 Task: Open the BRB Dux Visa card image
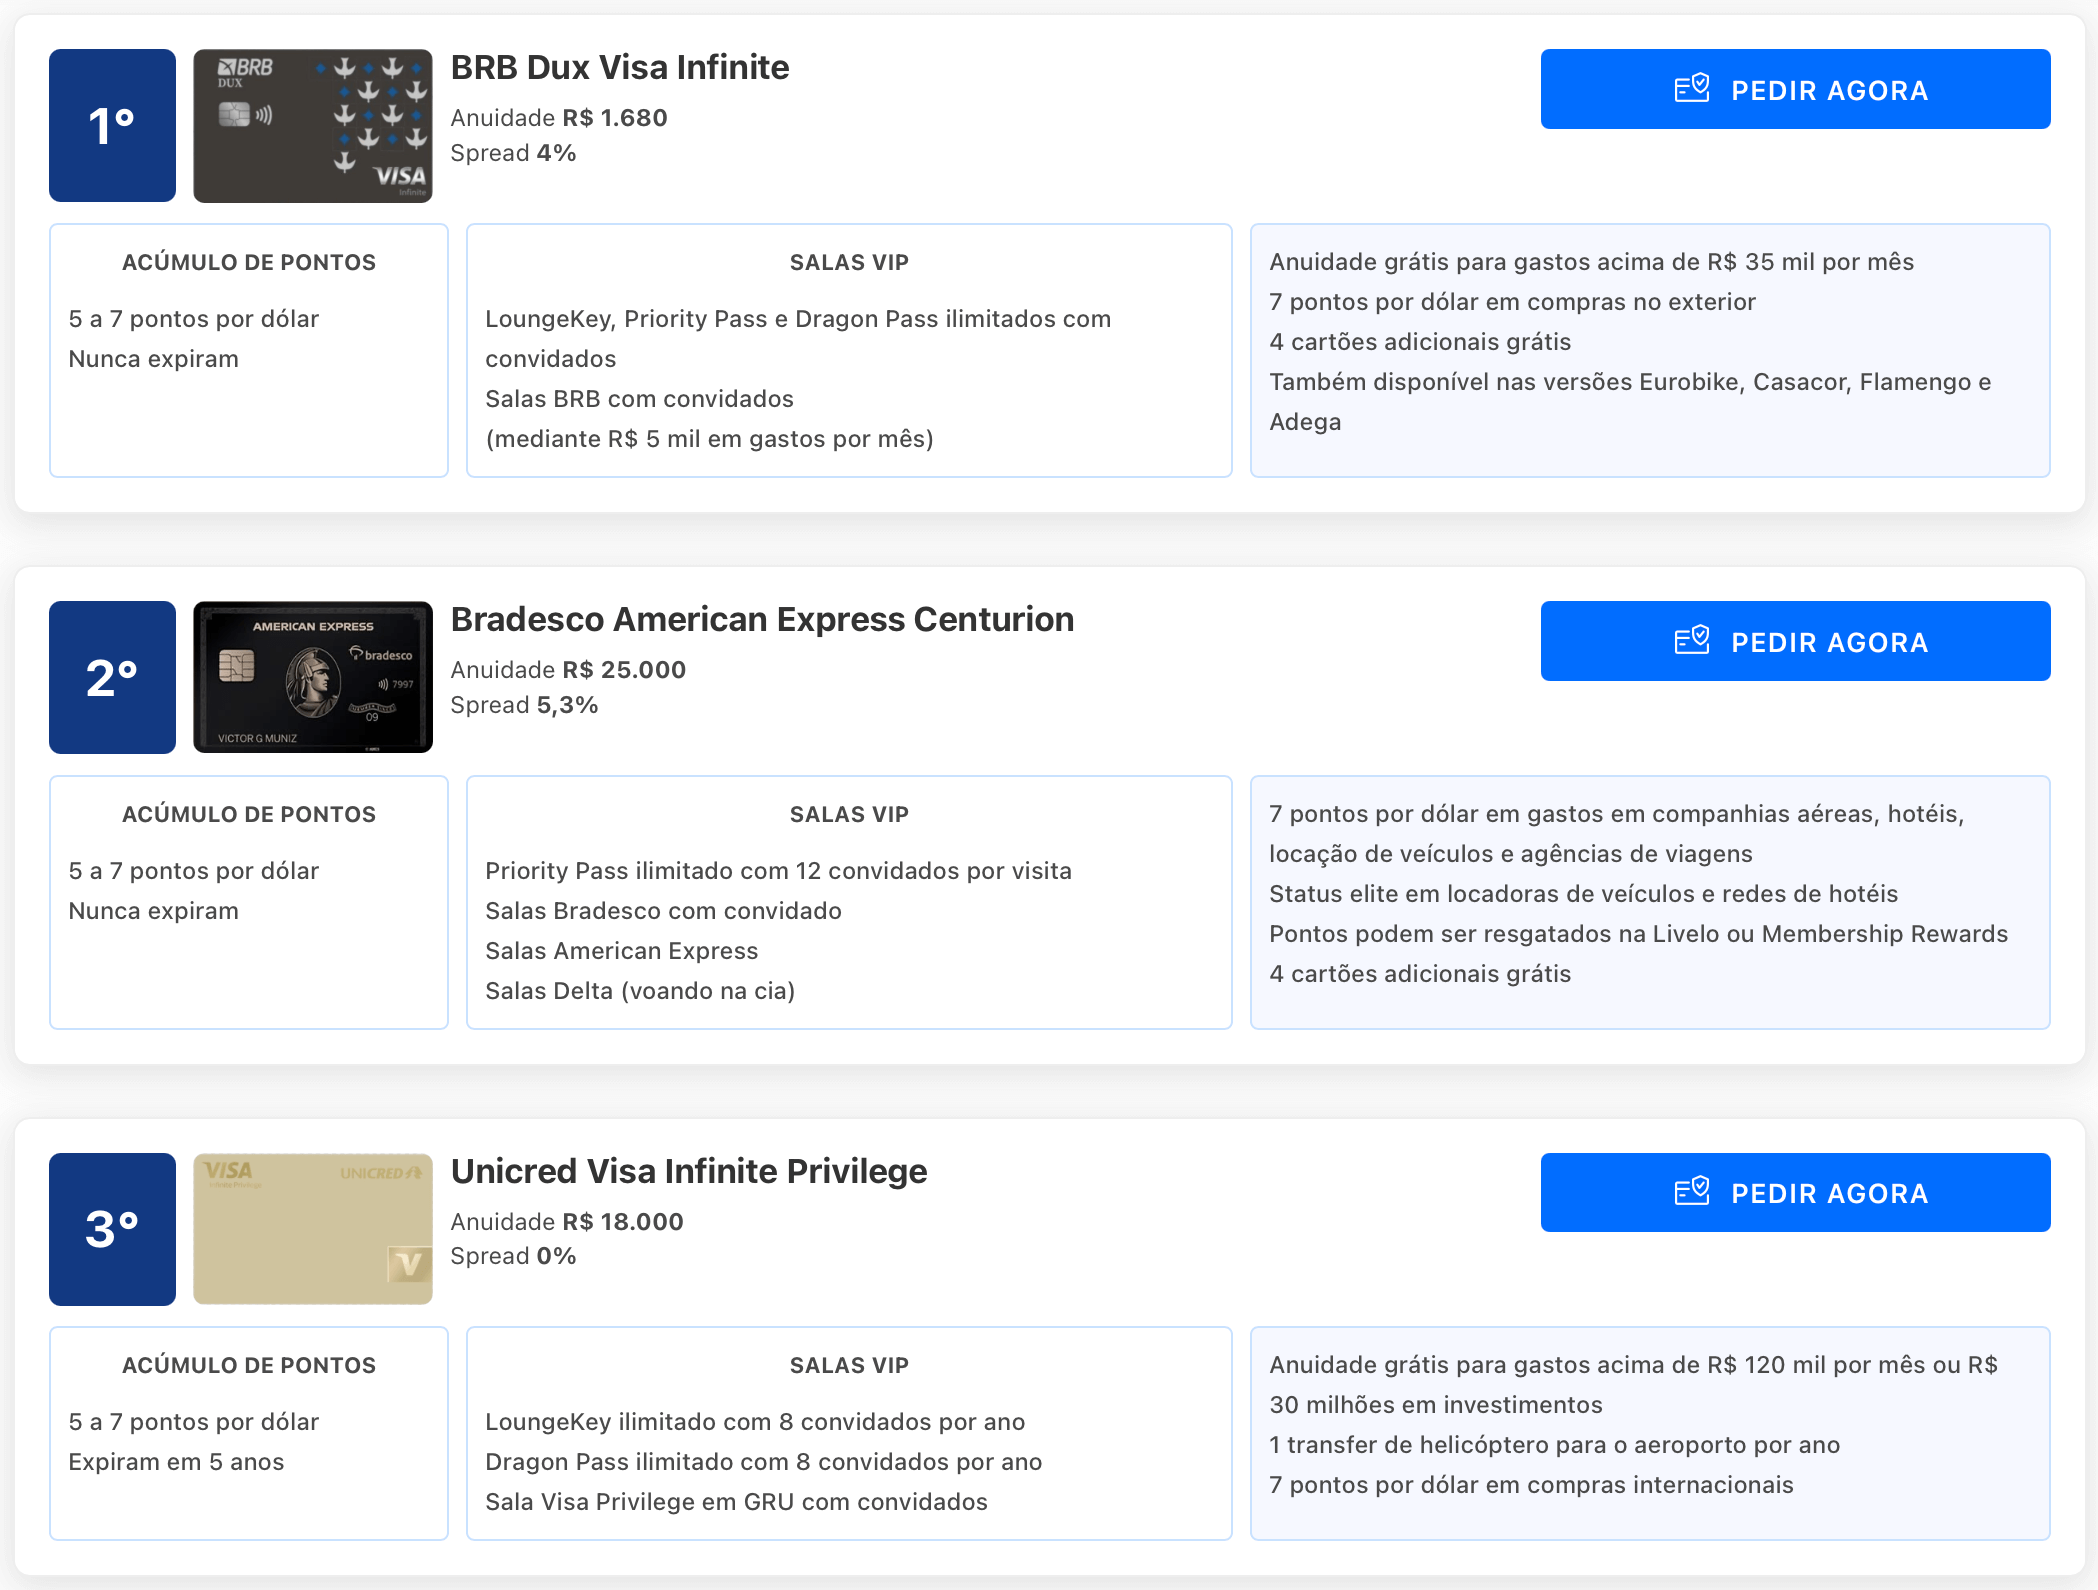[x=313, y=126]
